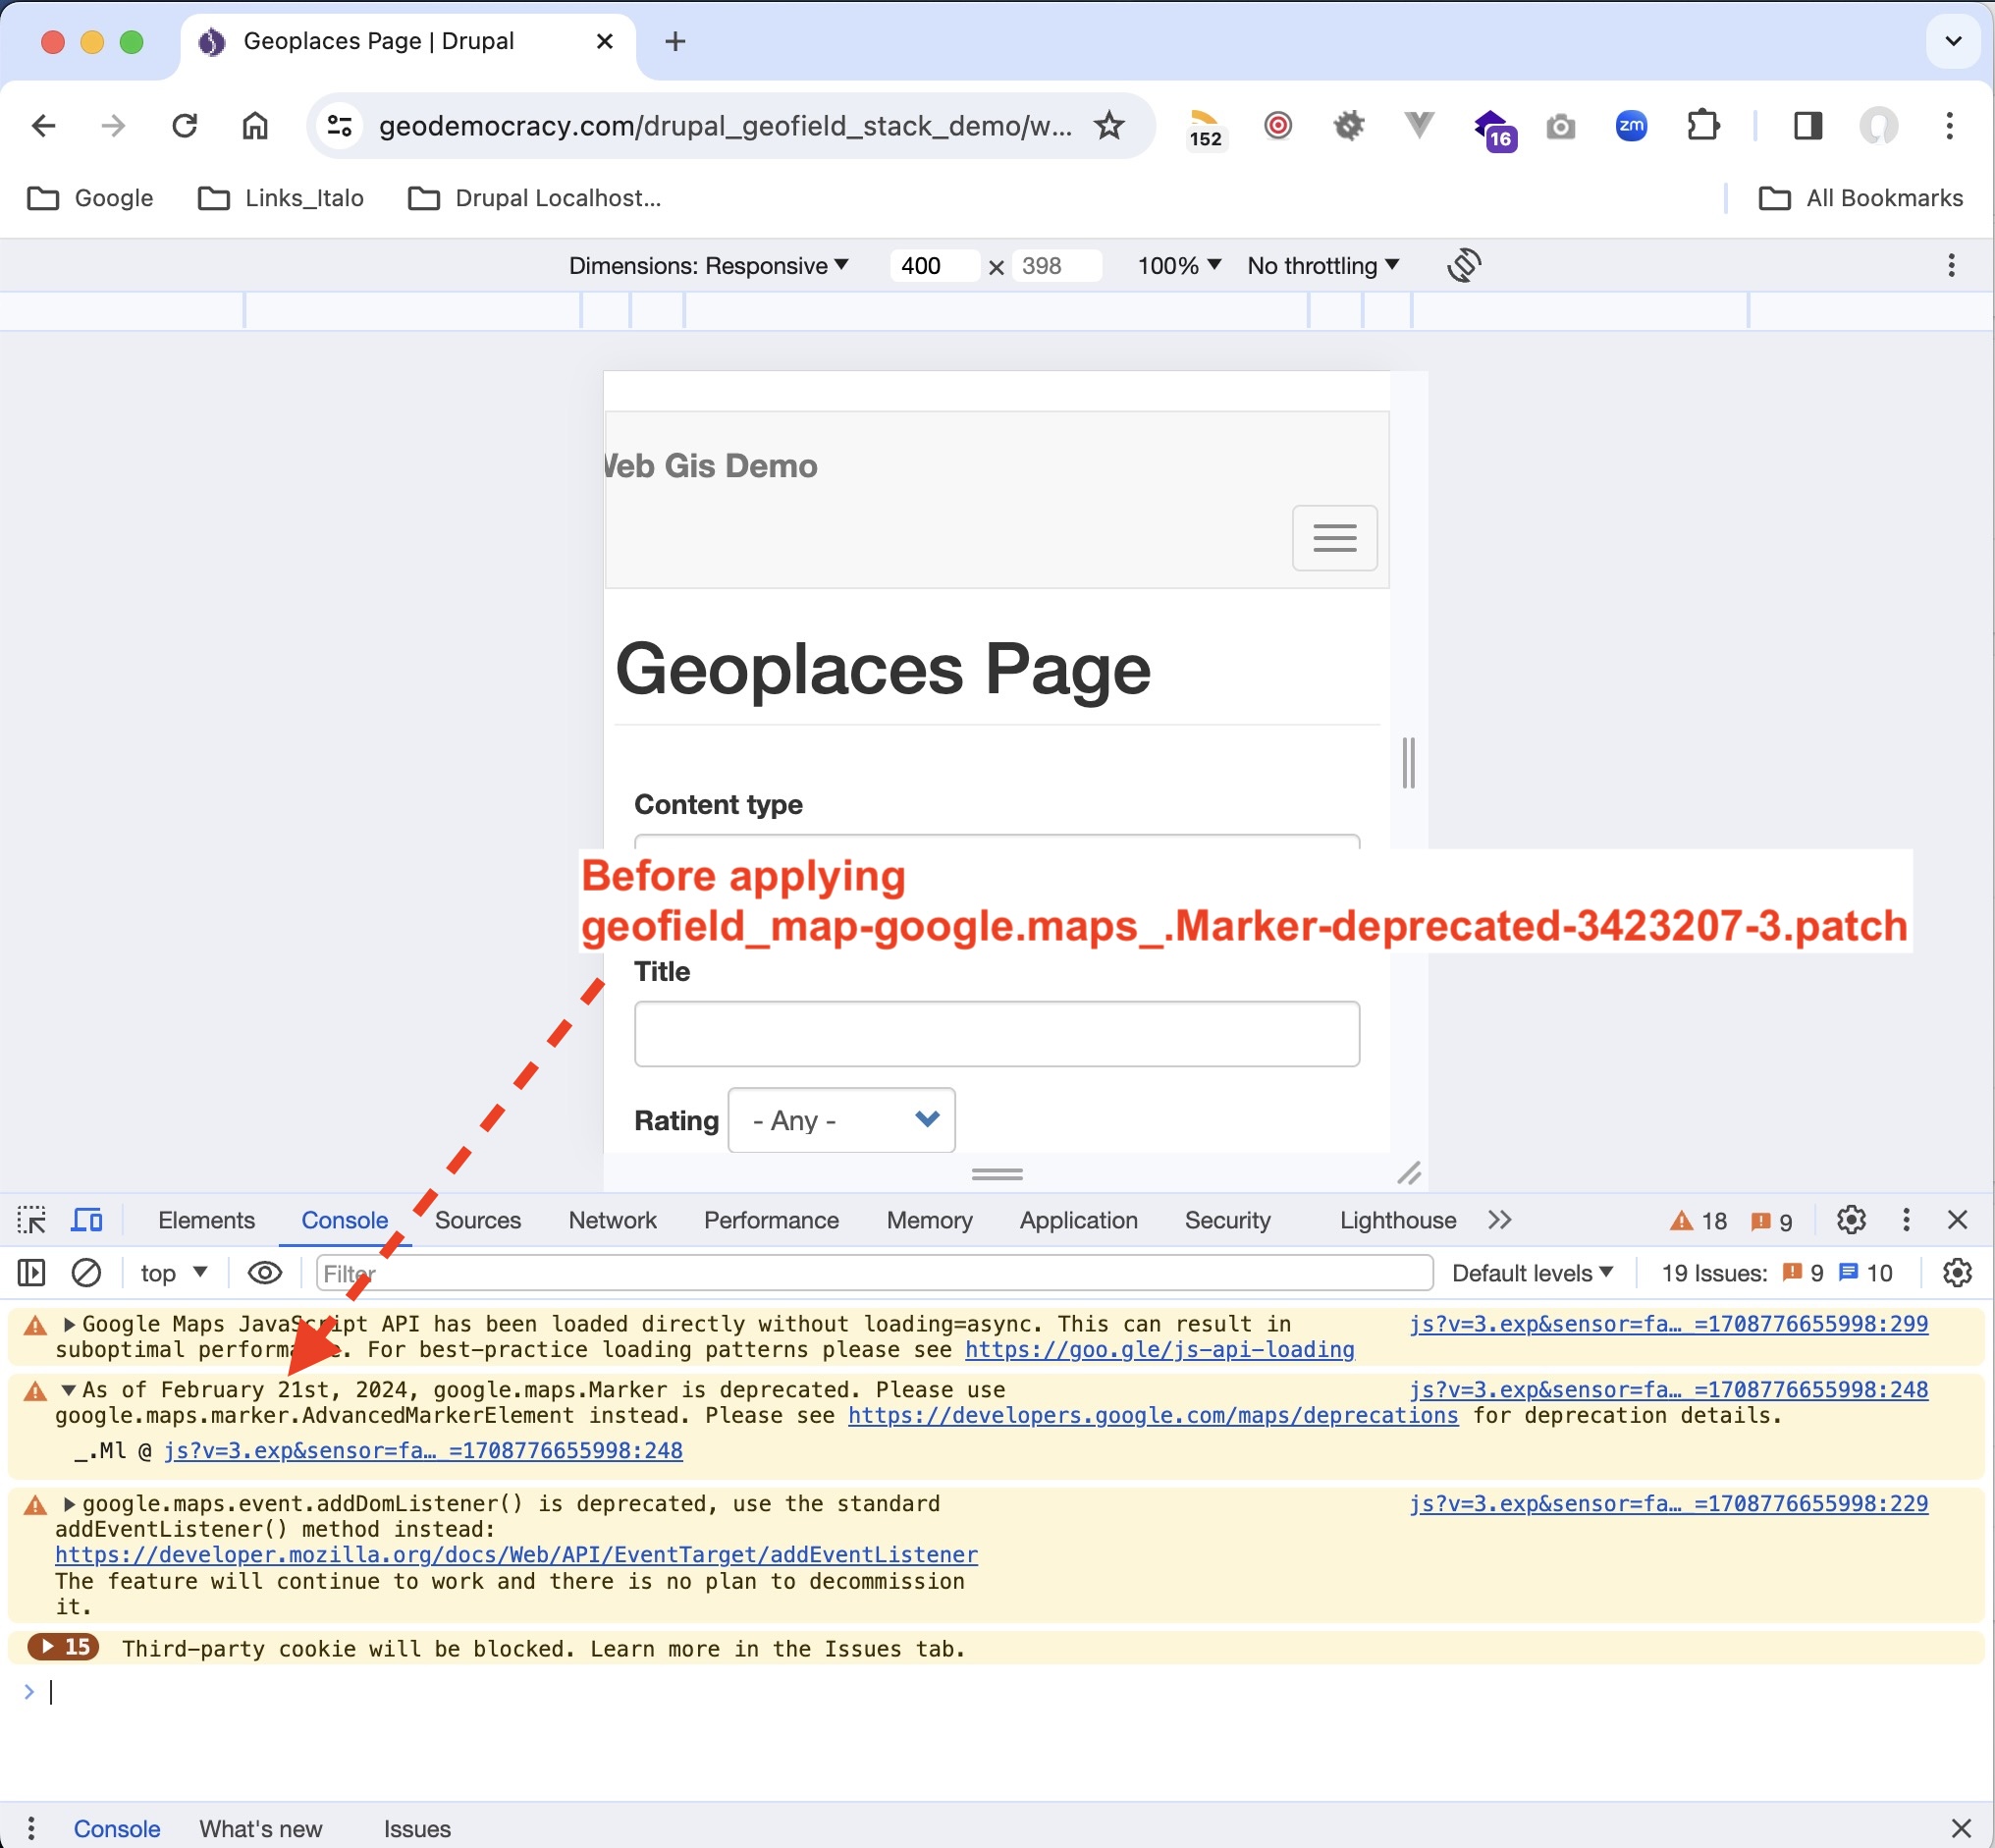Toggle the device toolbar icon in DevTools
Viewport: 1995px width, 1848px height.
(87, 1220)
